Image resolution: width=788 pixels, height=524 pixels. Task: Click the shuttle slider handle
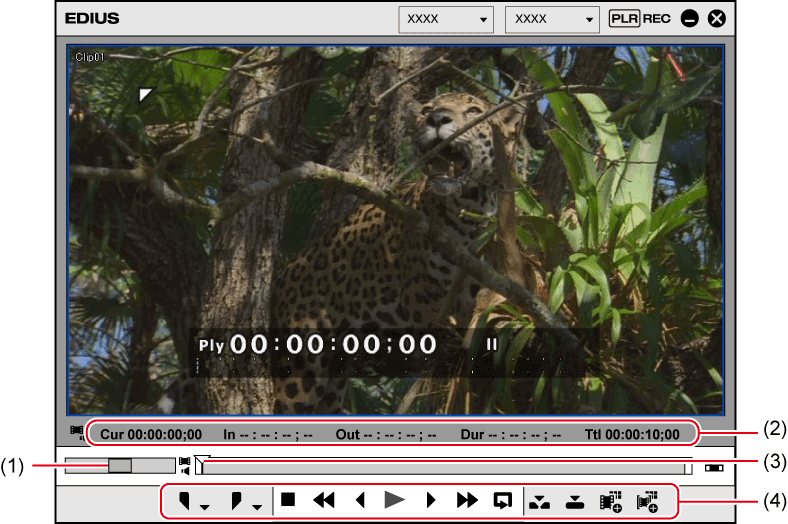click(x=120, y=465)
